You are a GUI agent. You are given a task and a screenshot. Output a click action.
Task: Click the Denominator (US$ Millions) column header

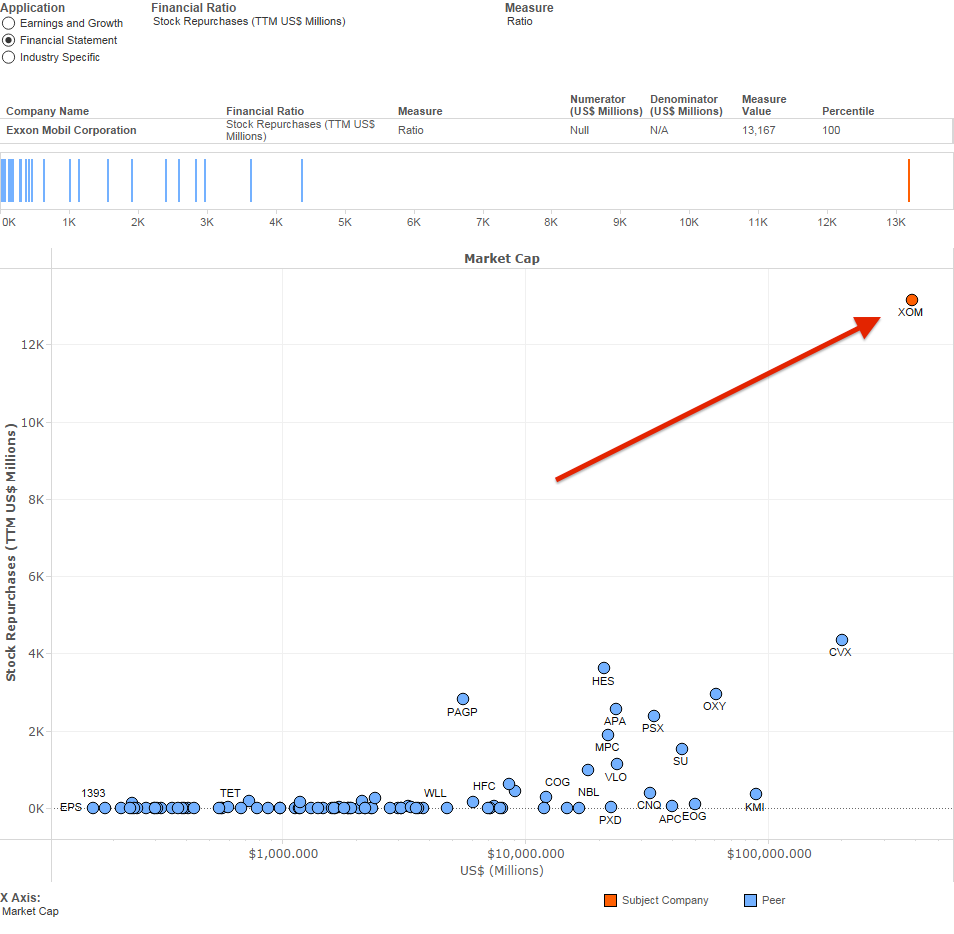click(686, 105)
